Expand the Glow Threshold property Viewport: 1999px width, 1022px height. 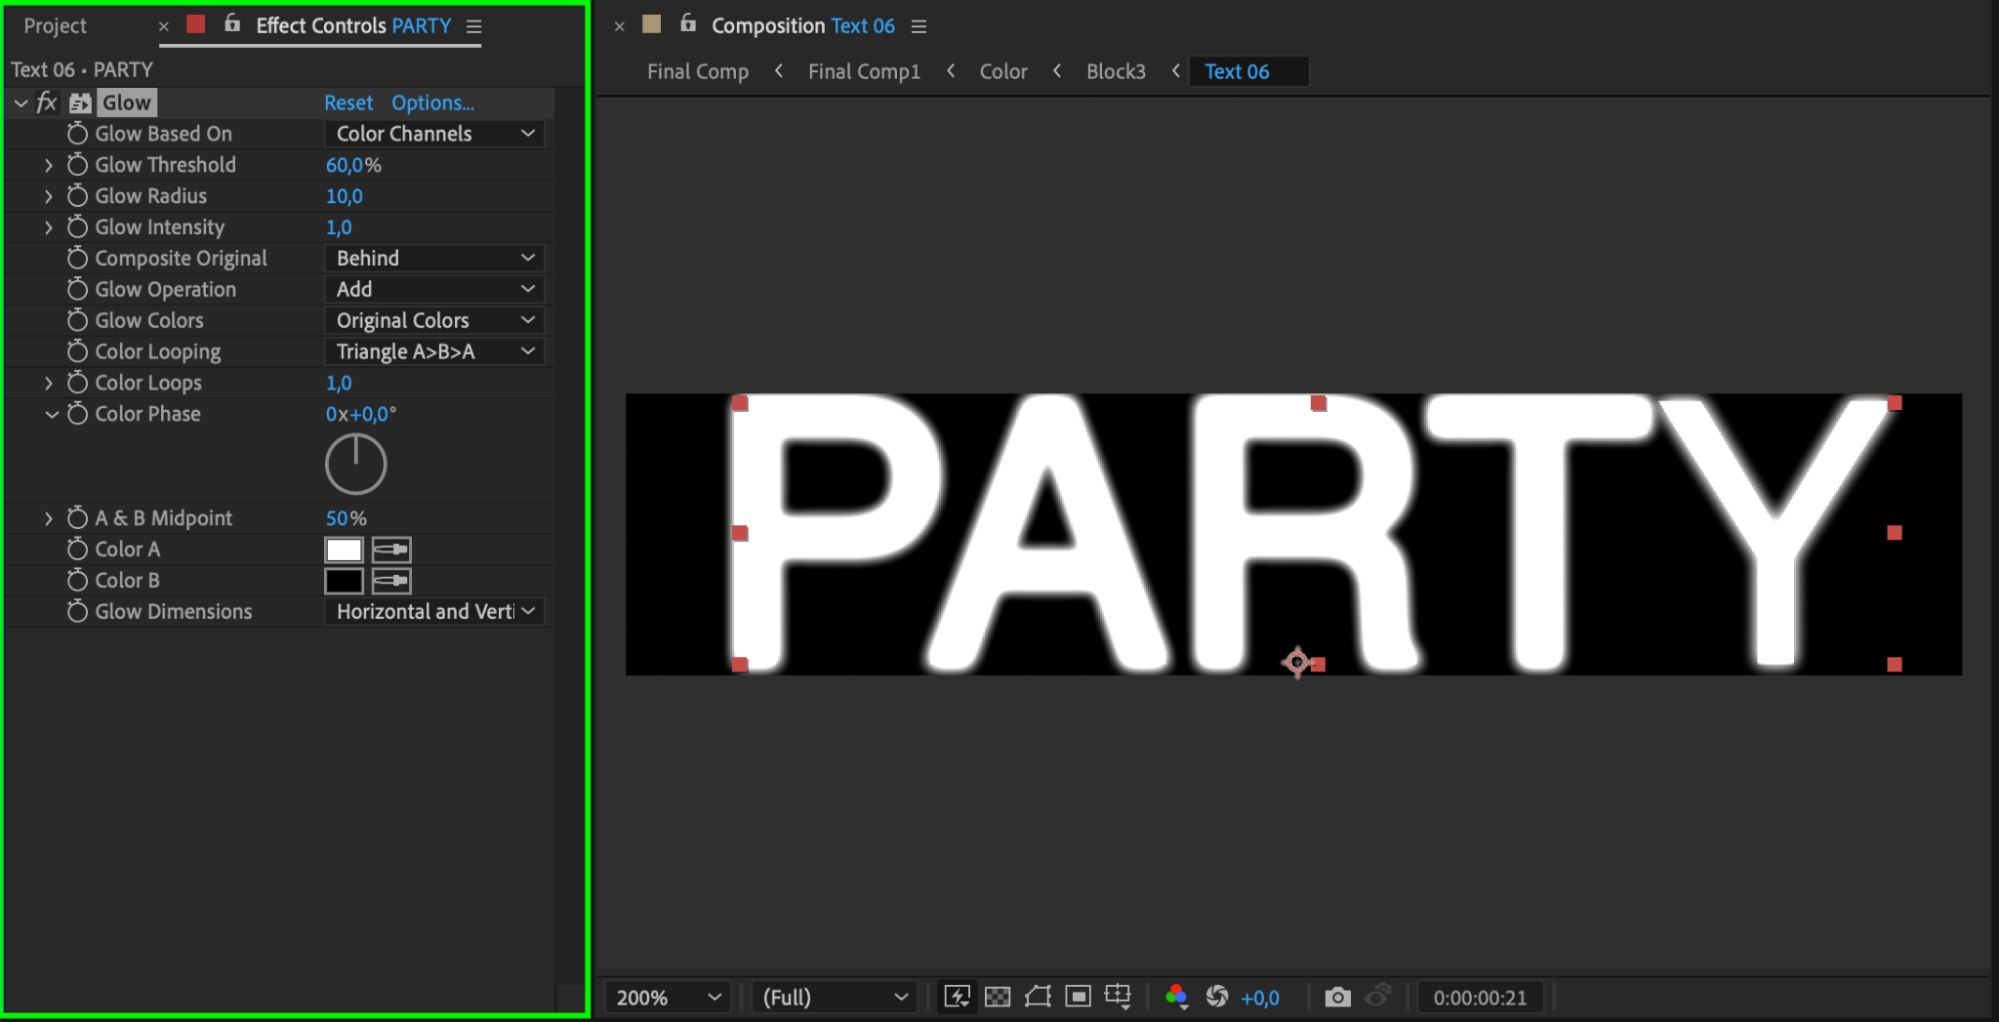pyautogui.click(x=48, y=165)
